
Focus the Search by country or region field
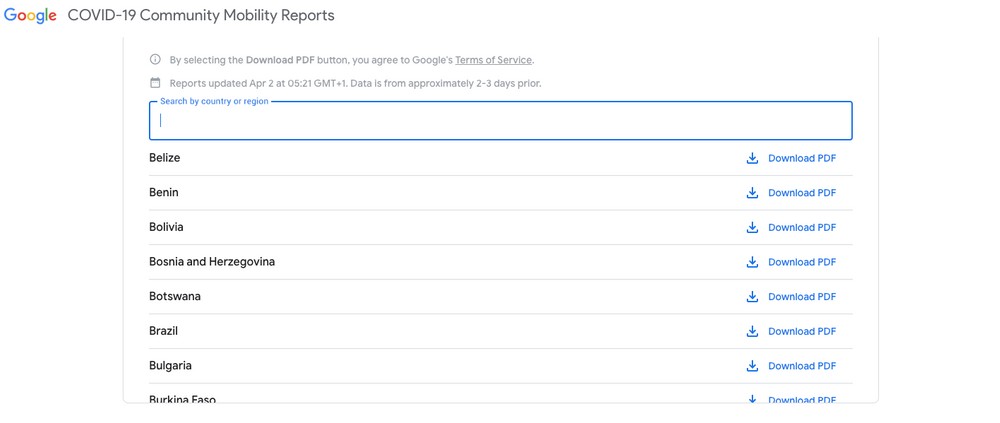click(x=501, y=121)
